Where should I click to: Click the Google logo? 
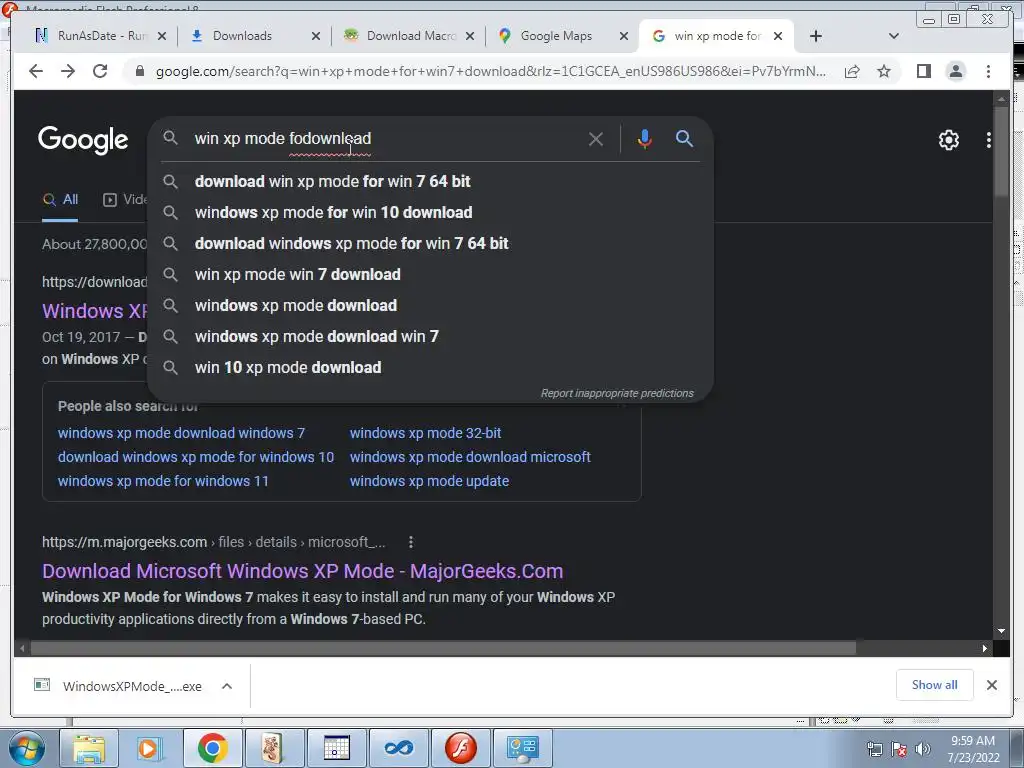pyautogui.click(x=83, y=140)
